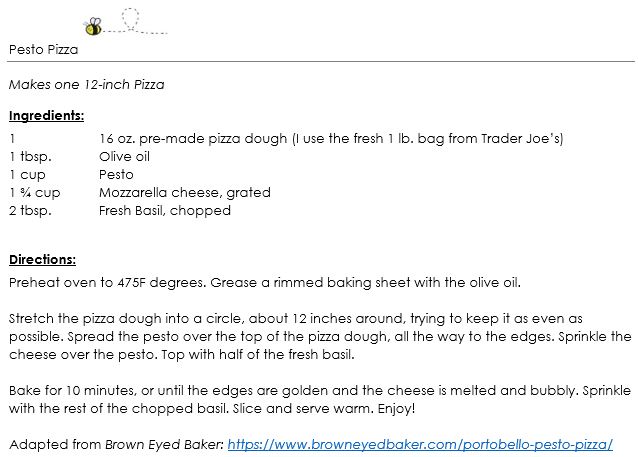The image size is (638, 457).
Task: Click the "2 tbsp." quantity
Action: coord(29,211)
